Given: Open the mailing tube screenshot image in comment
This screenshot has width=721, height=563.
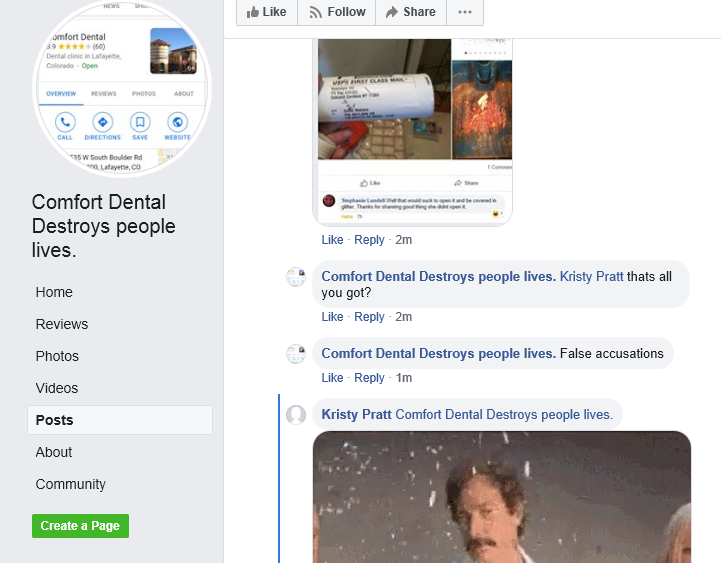Looking at the screenshot, I should [412, 132].
